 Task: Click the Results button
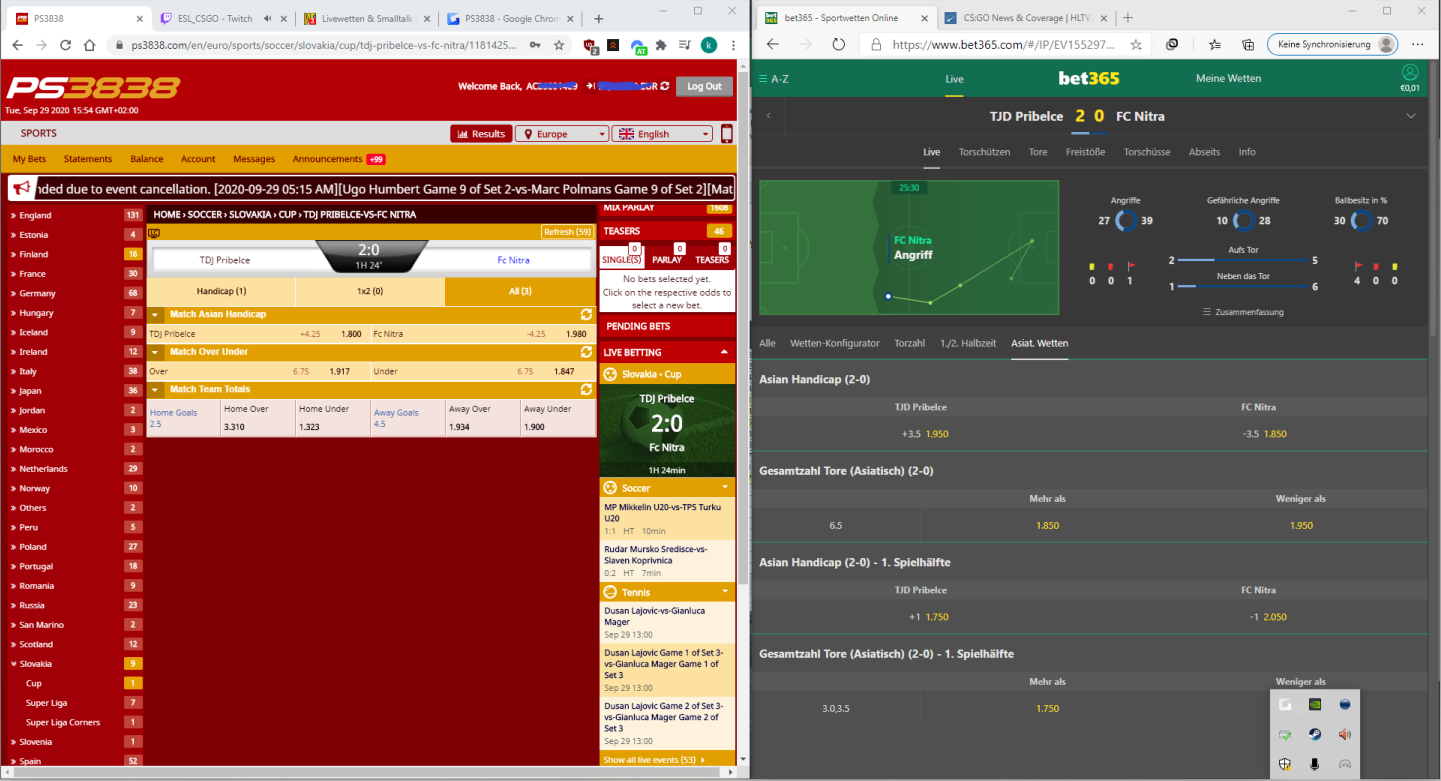(x=481, y=134)
